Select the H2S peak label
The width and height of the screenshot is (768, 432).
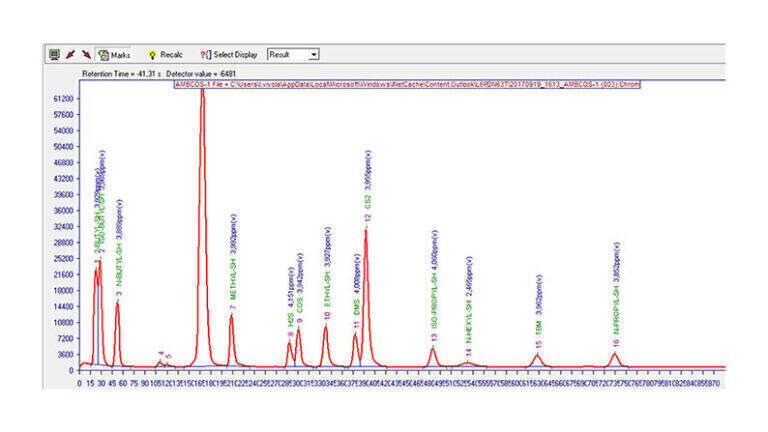[x=291, y=320]
